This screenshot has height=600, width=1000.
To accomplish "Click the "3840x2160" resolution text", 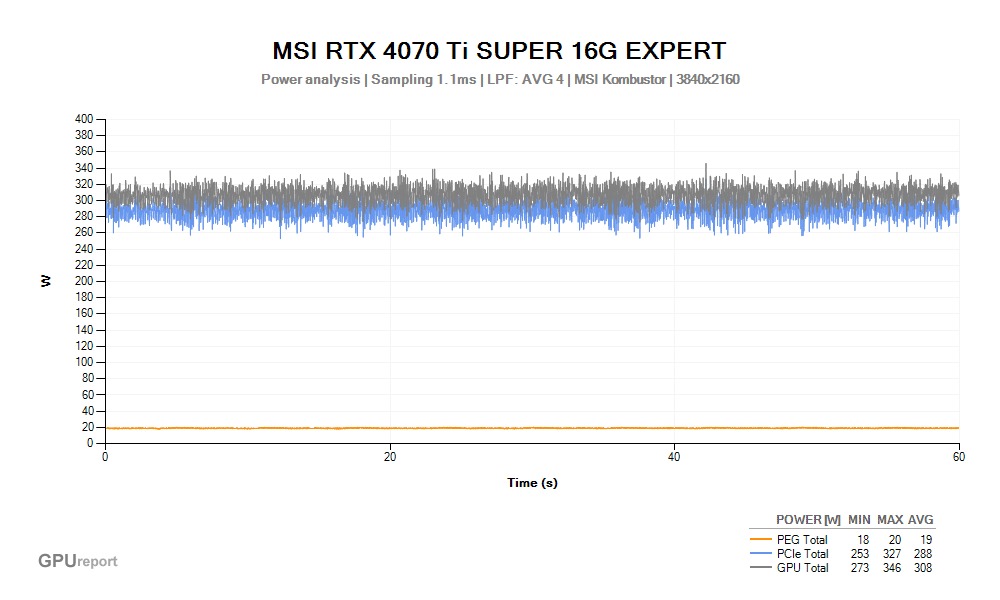I will [708, 80].
